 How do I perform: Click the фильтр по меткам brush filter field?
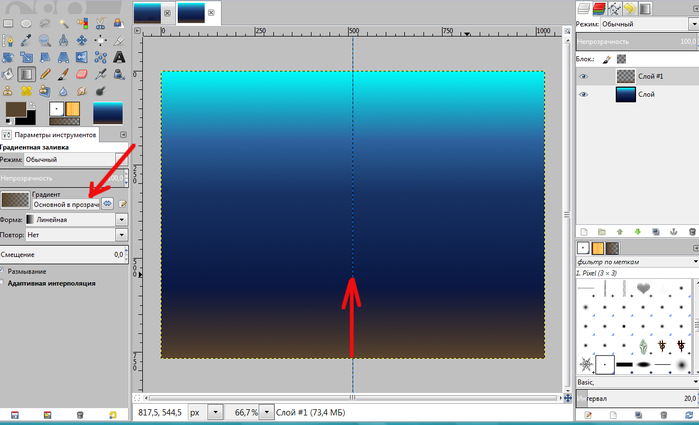(x=630, y=262)
